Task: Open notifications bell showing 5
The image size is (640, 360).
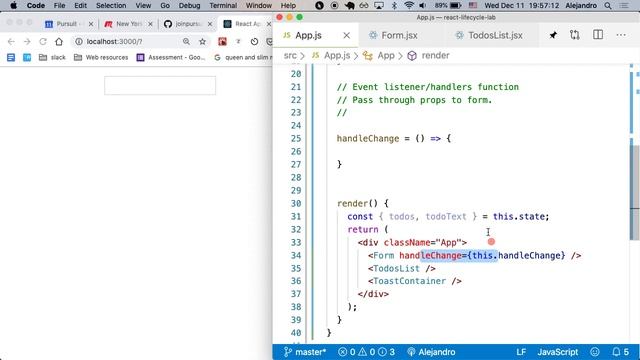Action: pos(620,352)
